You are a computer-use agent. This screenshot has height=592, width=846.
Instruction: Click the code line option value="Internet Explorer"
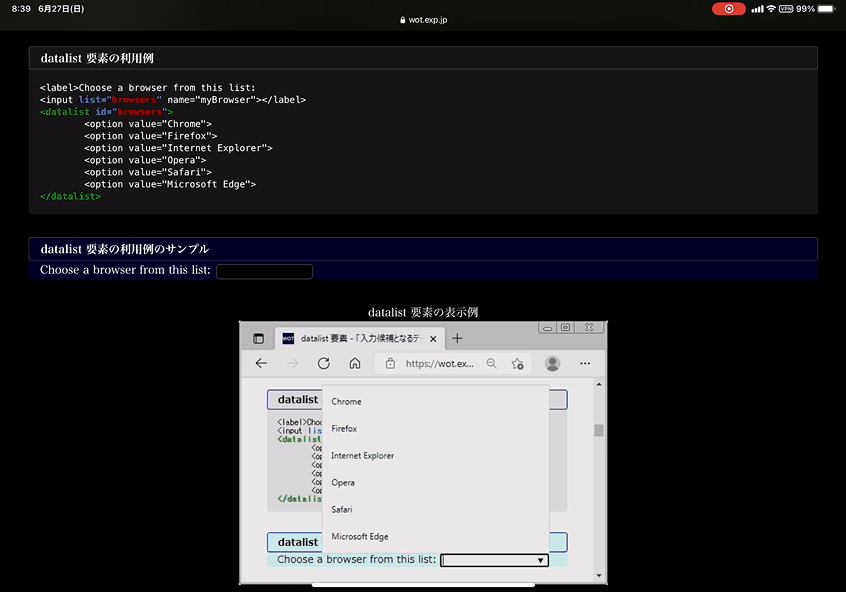pos(178,148)
